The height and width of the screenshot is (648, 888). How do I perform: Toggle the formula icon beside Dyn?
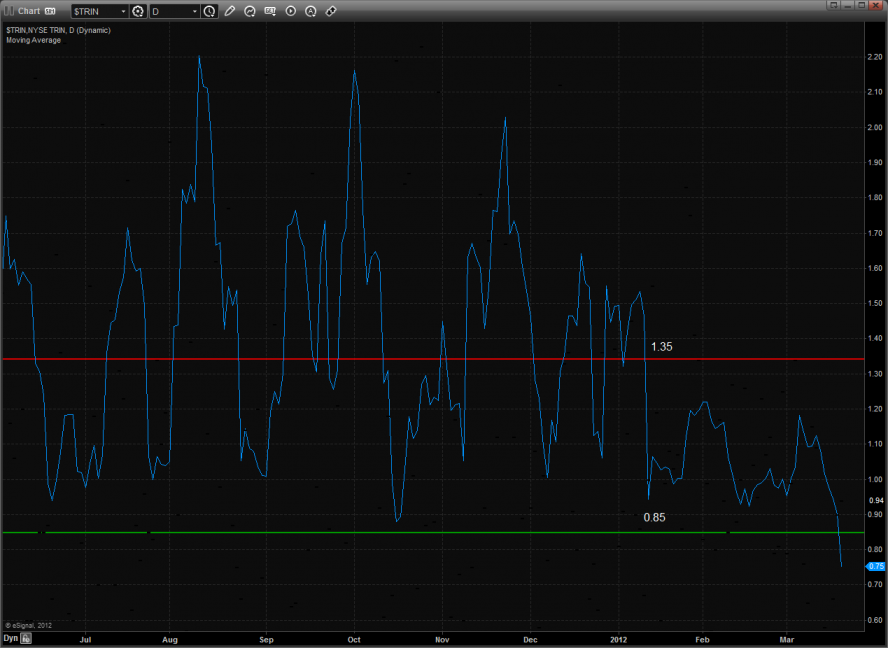coord(27,637)
